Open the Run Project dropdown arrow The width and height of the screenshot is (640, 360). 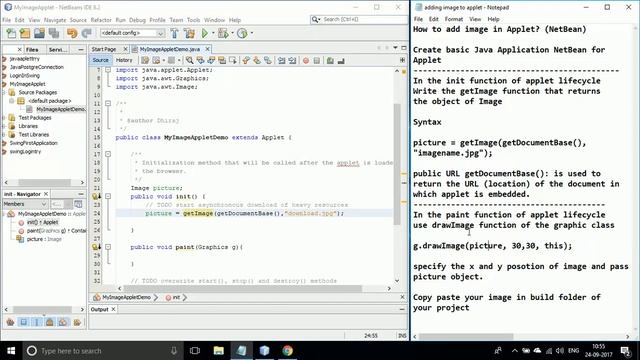point(213,33)
